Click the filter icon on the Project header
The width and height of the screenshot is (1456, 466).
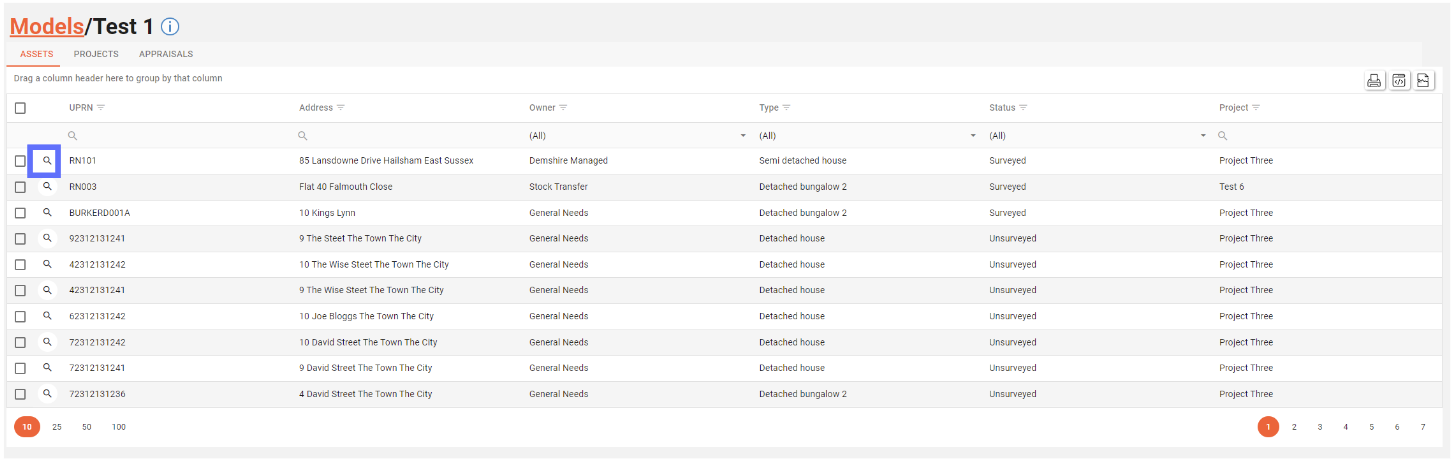(1256, 108)
